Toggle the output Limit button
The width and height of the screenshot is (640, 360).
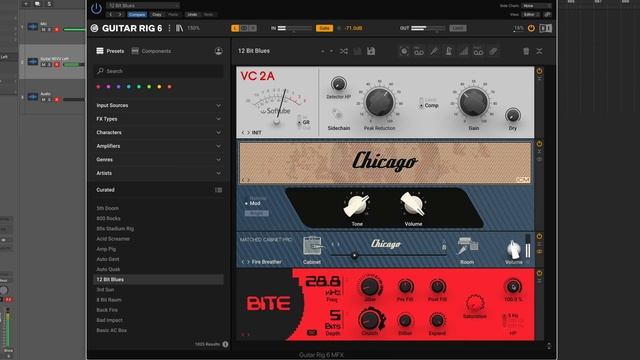coord(458,28)
